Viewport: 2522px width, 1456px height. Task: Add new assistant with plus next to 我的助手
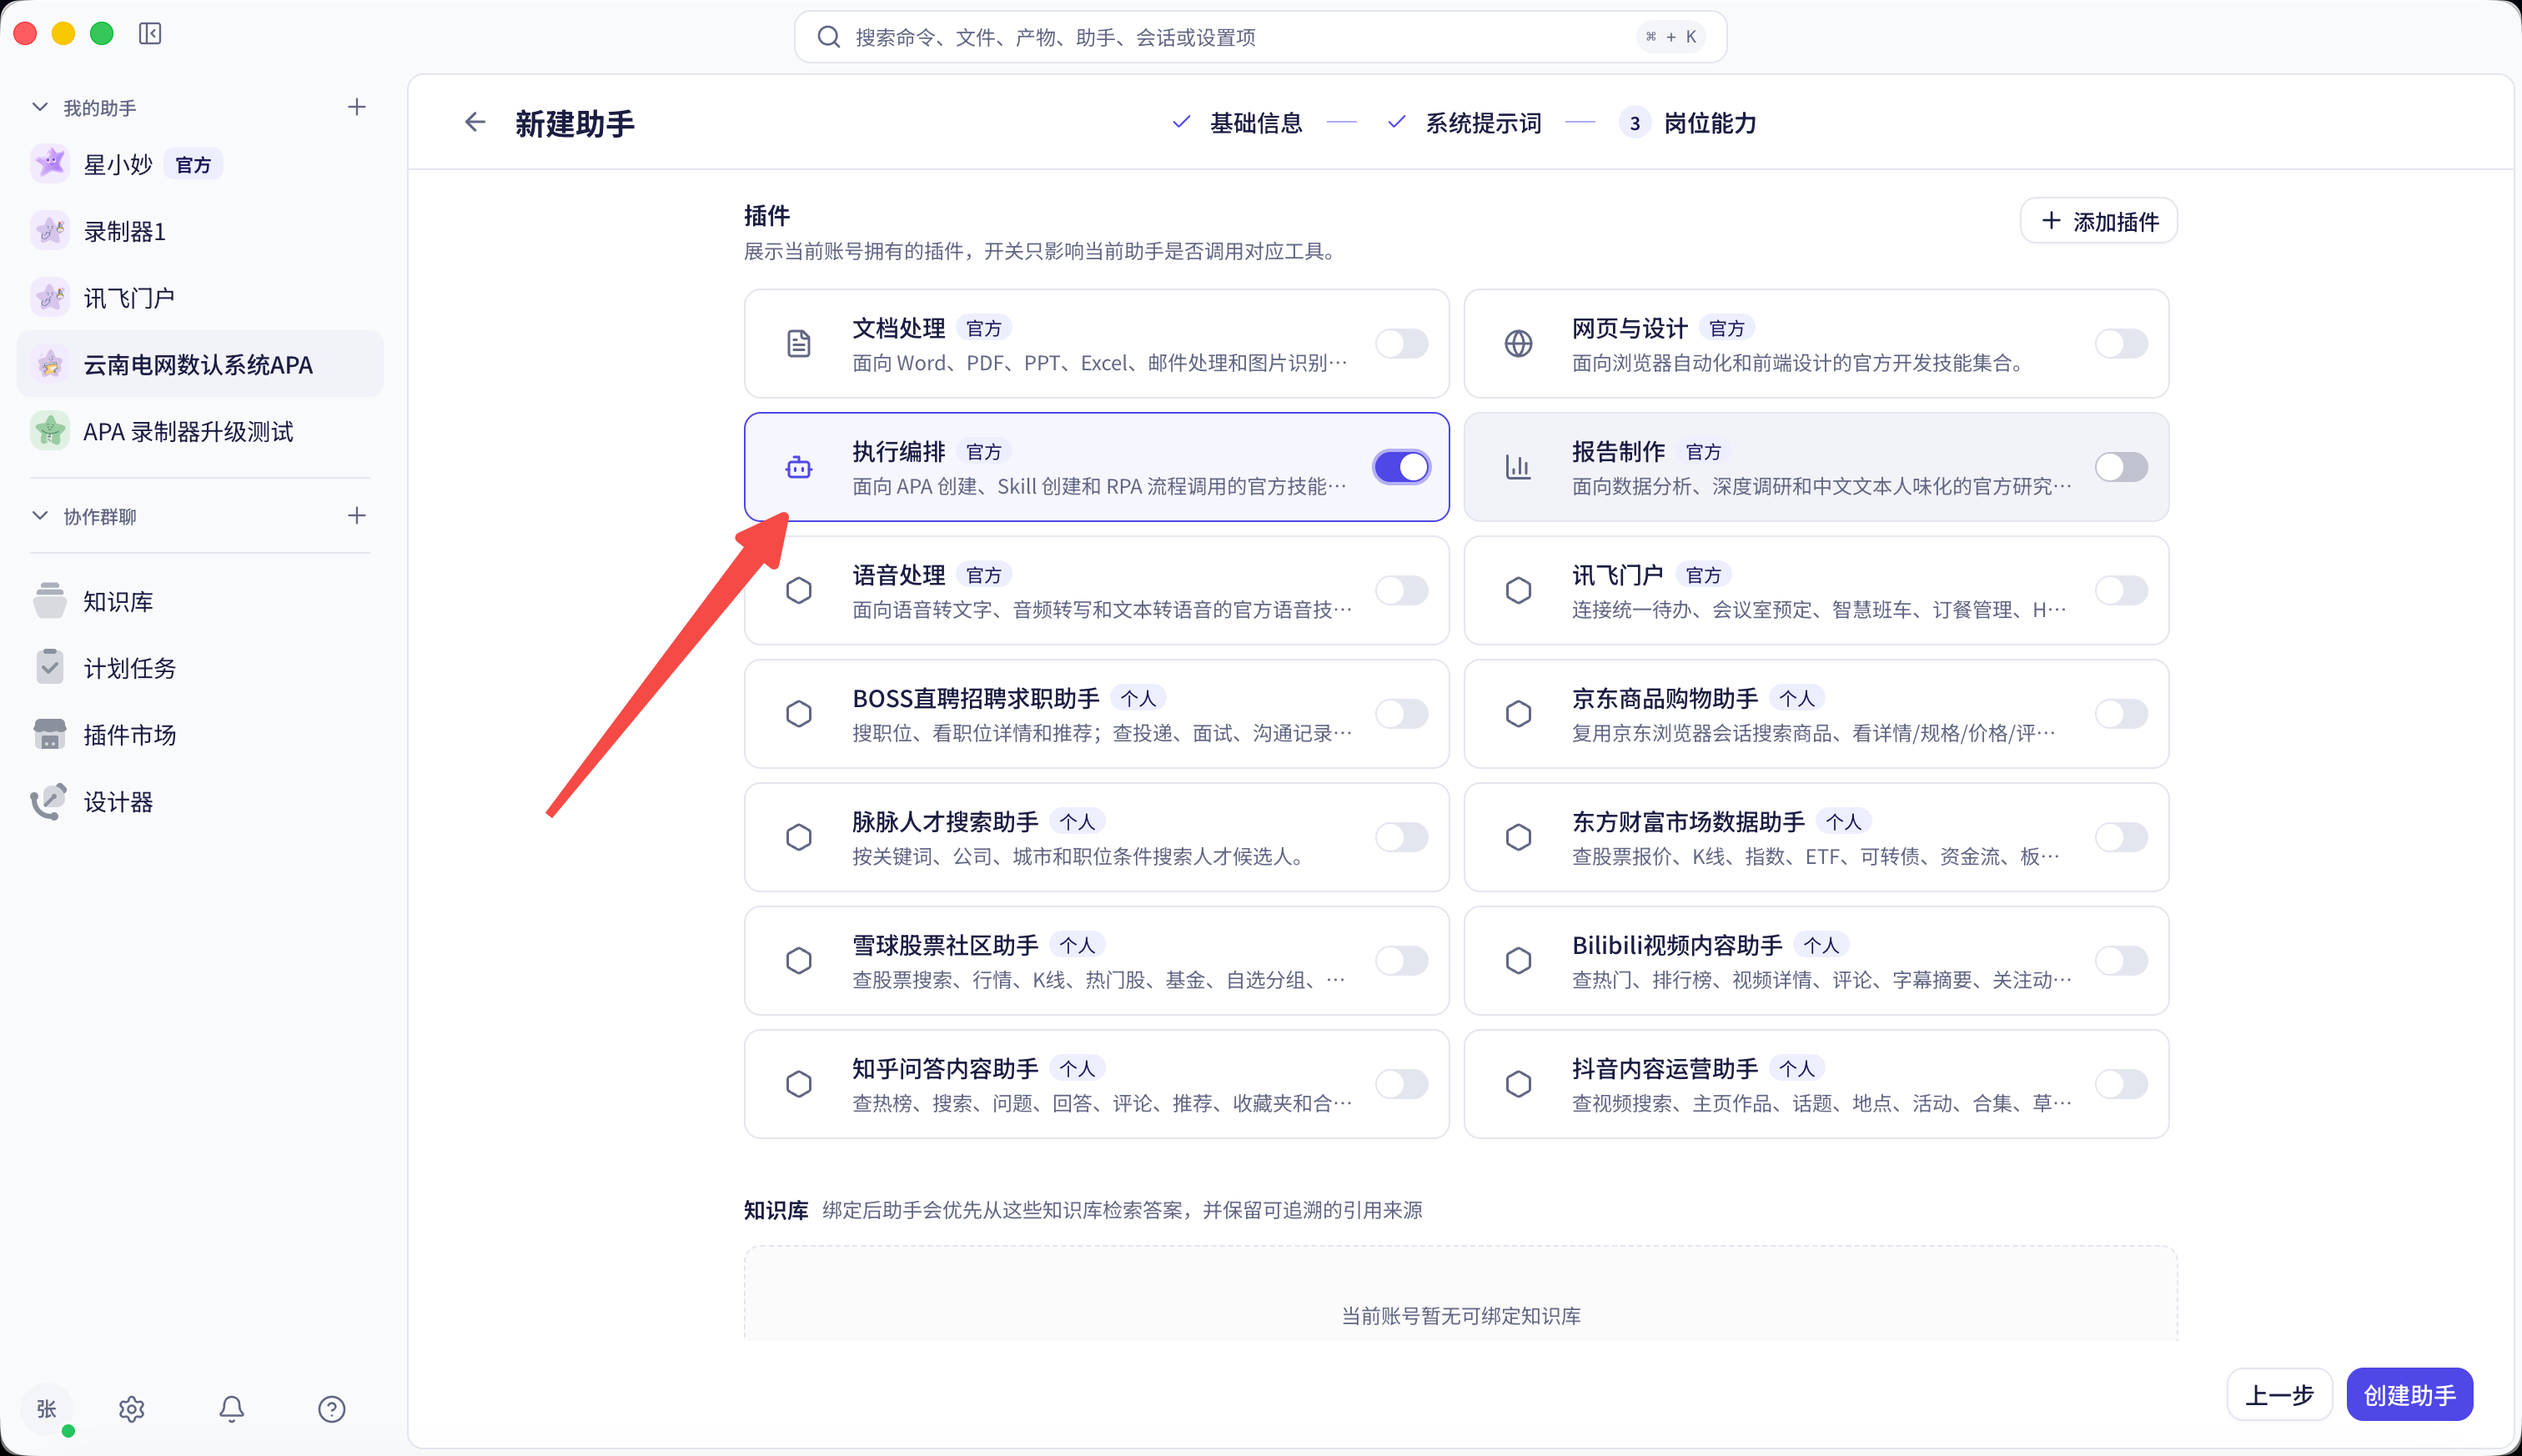[357, 107]
